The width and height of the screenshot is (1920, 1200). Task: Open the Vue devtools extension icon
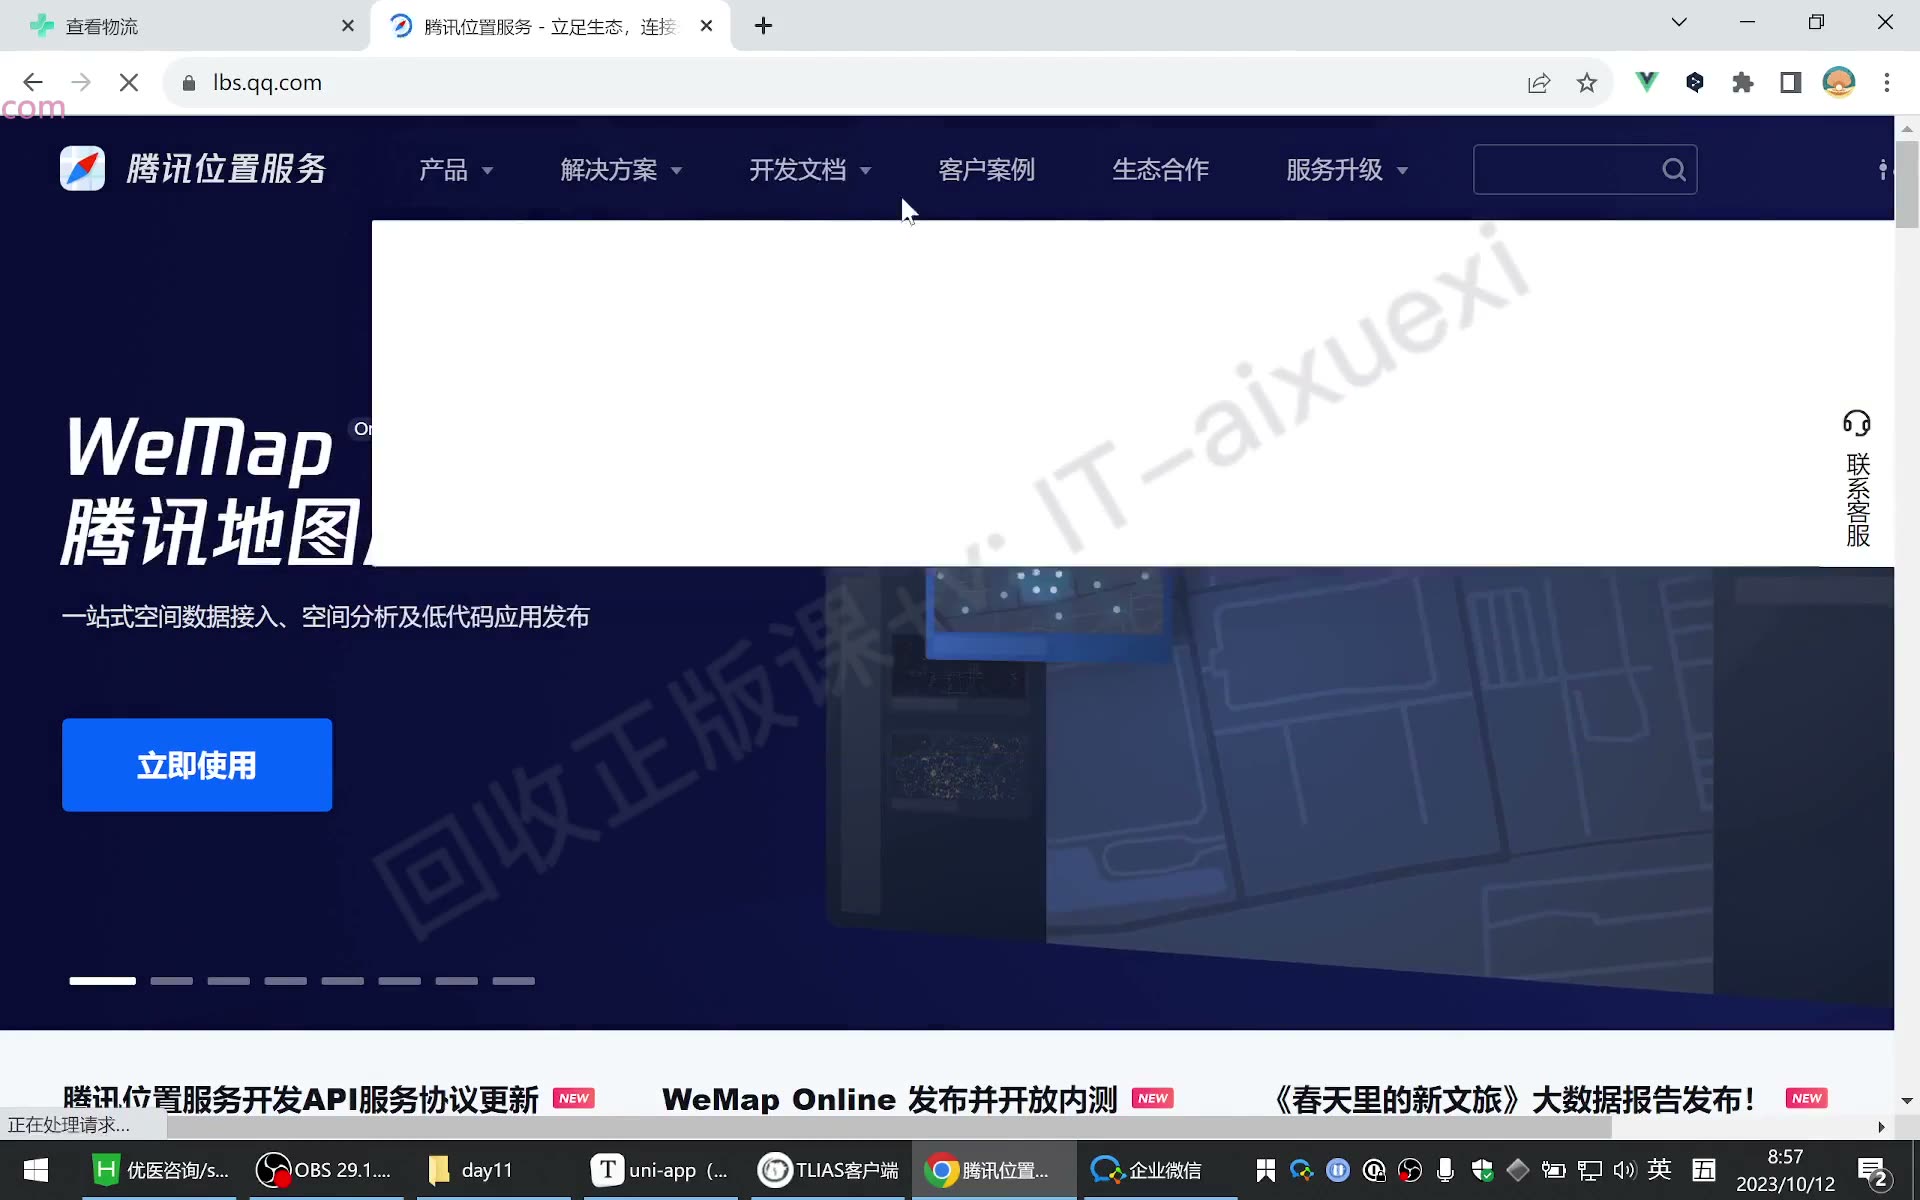pos(1646,82)
